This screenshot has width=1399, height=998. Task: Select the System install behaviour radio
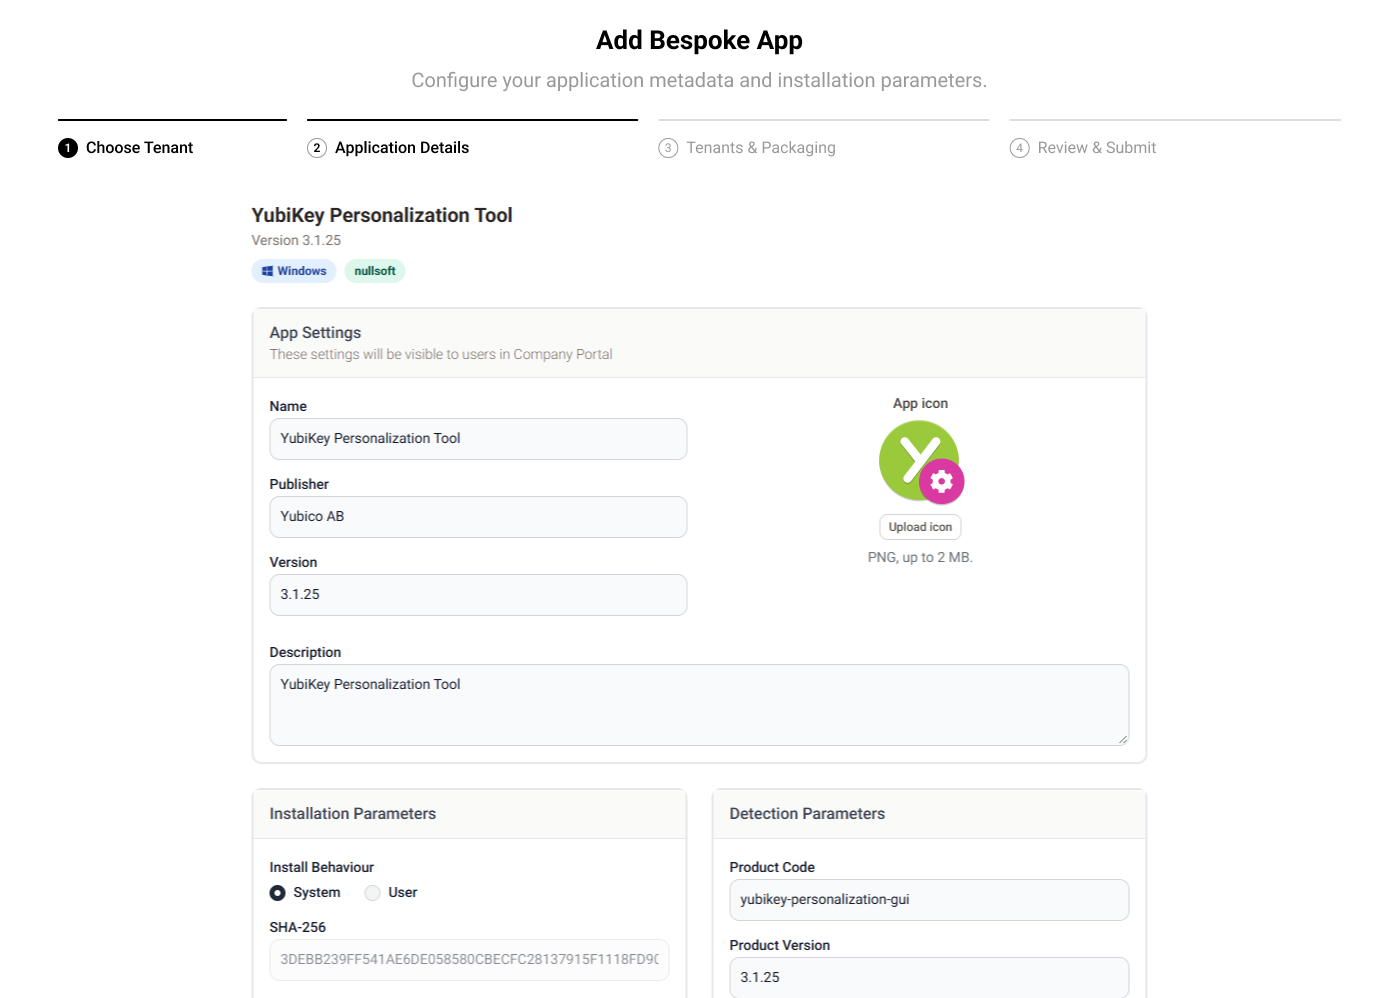(277, 893)
